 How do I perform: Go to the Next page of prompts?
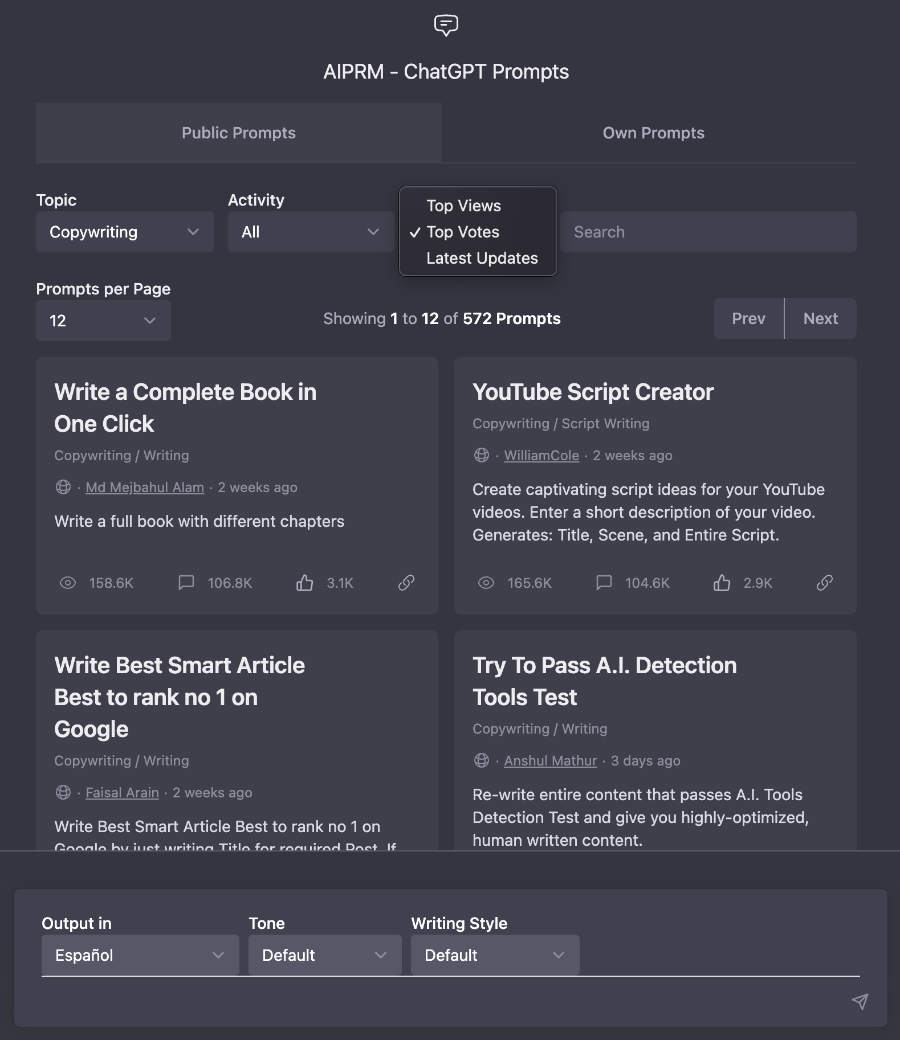(x=820, y=319)
